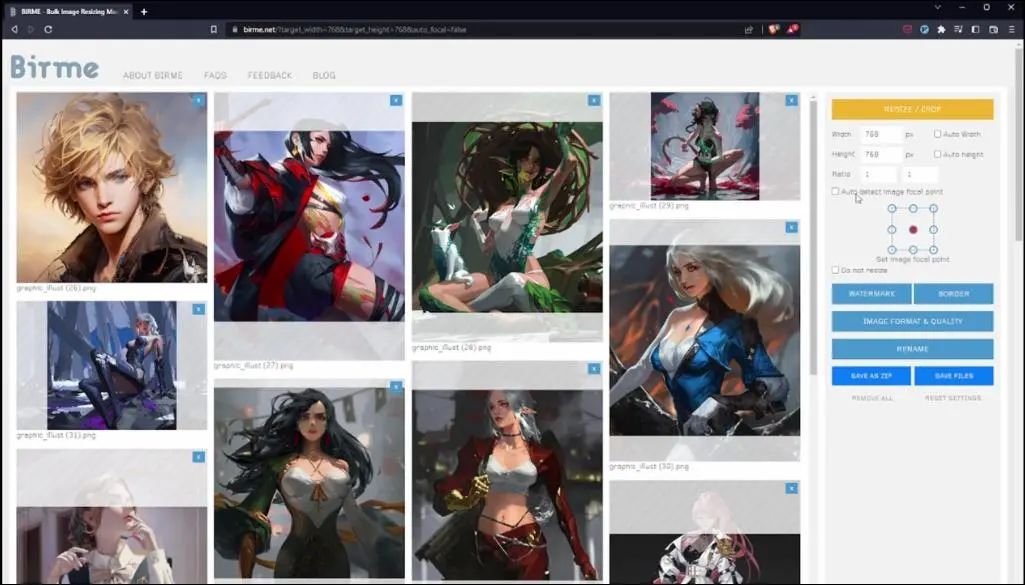The image size is (1025, 585).
Task: Open the ABOUT BIRME page
Action: [153, 76]
